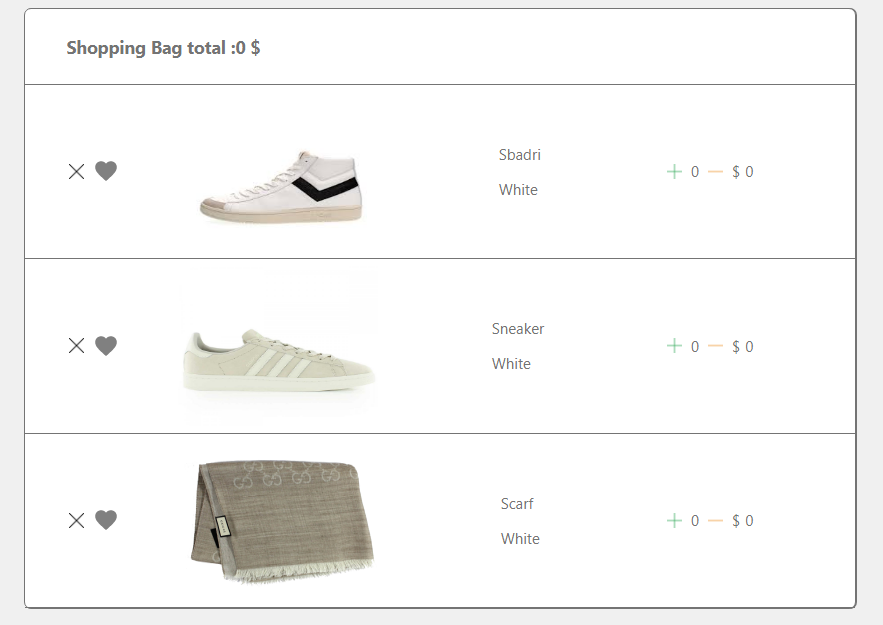Decrease the Scarf quantity with the minus icon

tap(714, 520)
